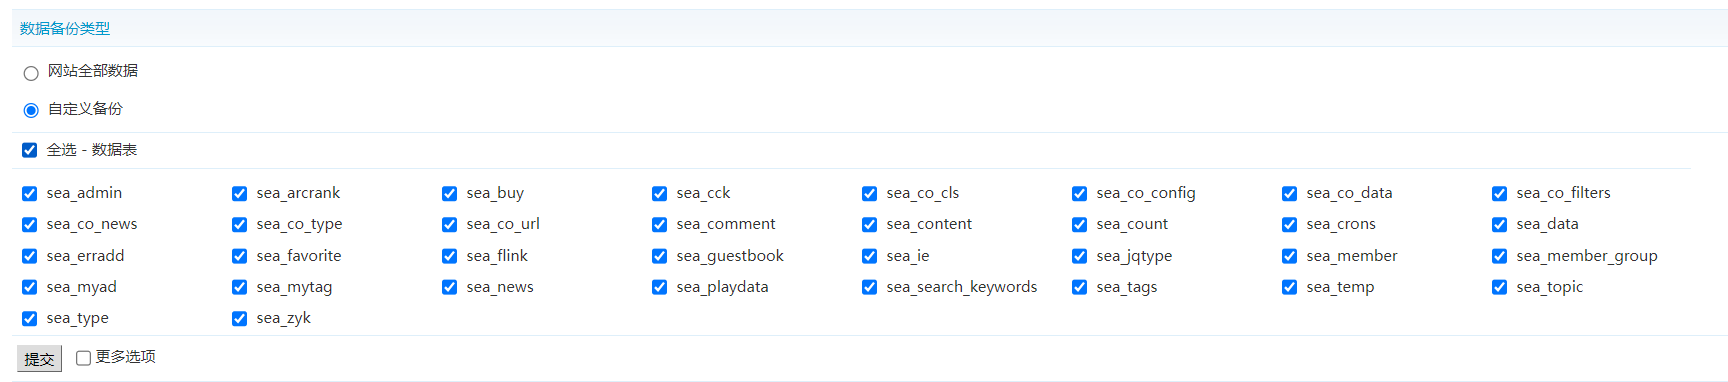Uncheck the sea_co_config table checkbox

pyautogui.click(x=1080, y=194)
